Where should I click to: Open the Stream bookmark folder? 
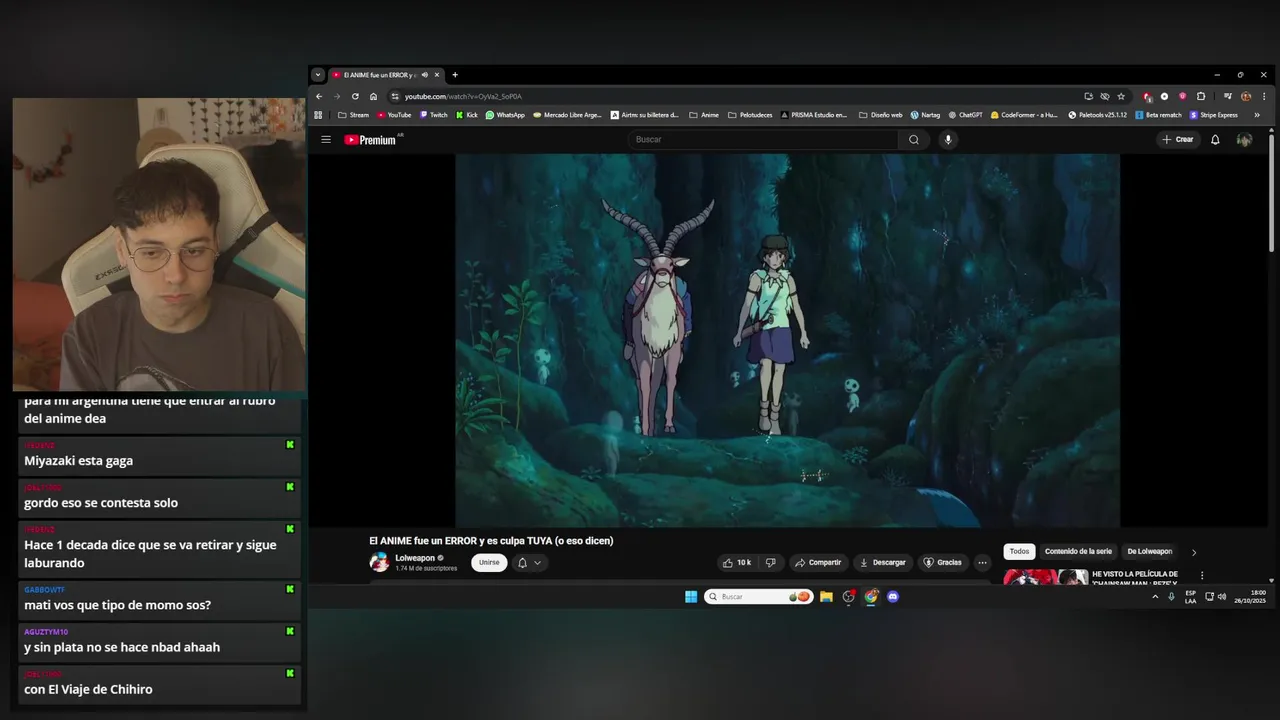point(353,115)
